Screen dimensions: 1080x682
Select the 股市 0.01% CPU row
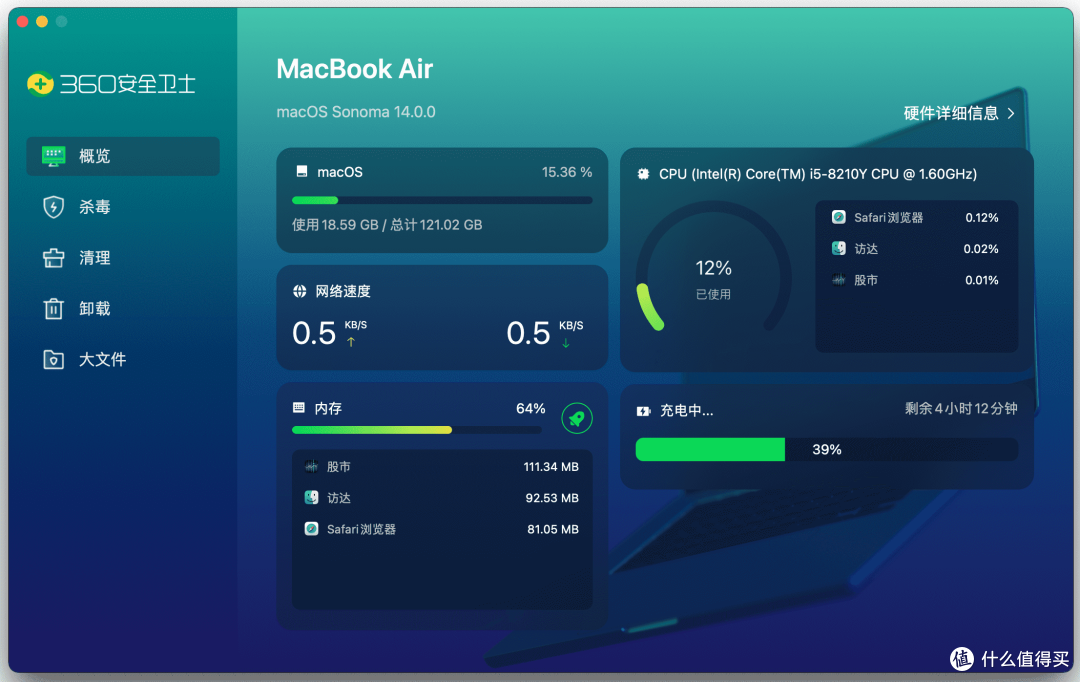916,280
